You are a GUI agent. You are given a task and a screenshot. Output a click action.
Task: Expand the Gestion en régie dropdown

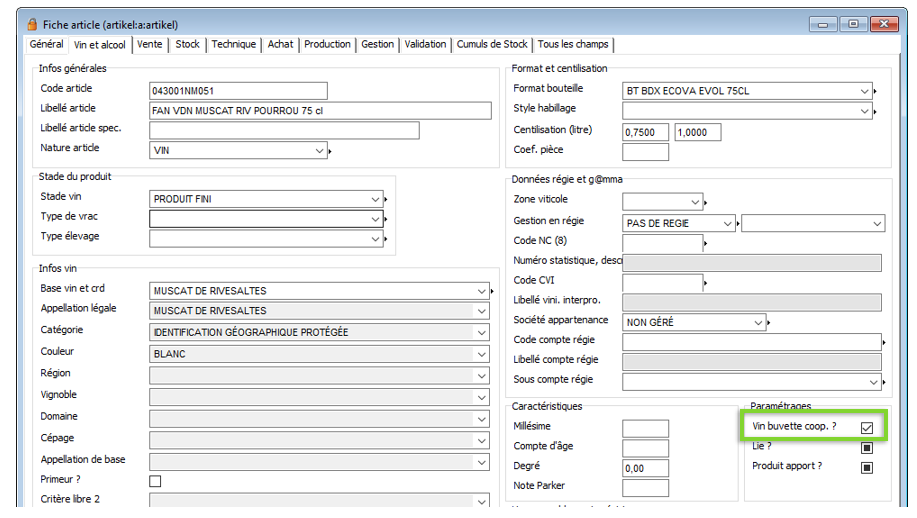coord(726,224)
